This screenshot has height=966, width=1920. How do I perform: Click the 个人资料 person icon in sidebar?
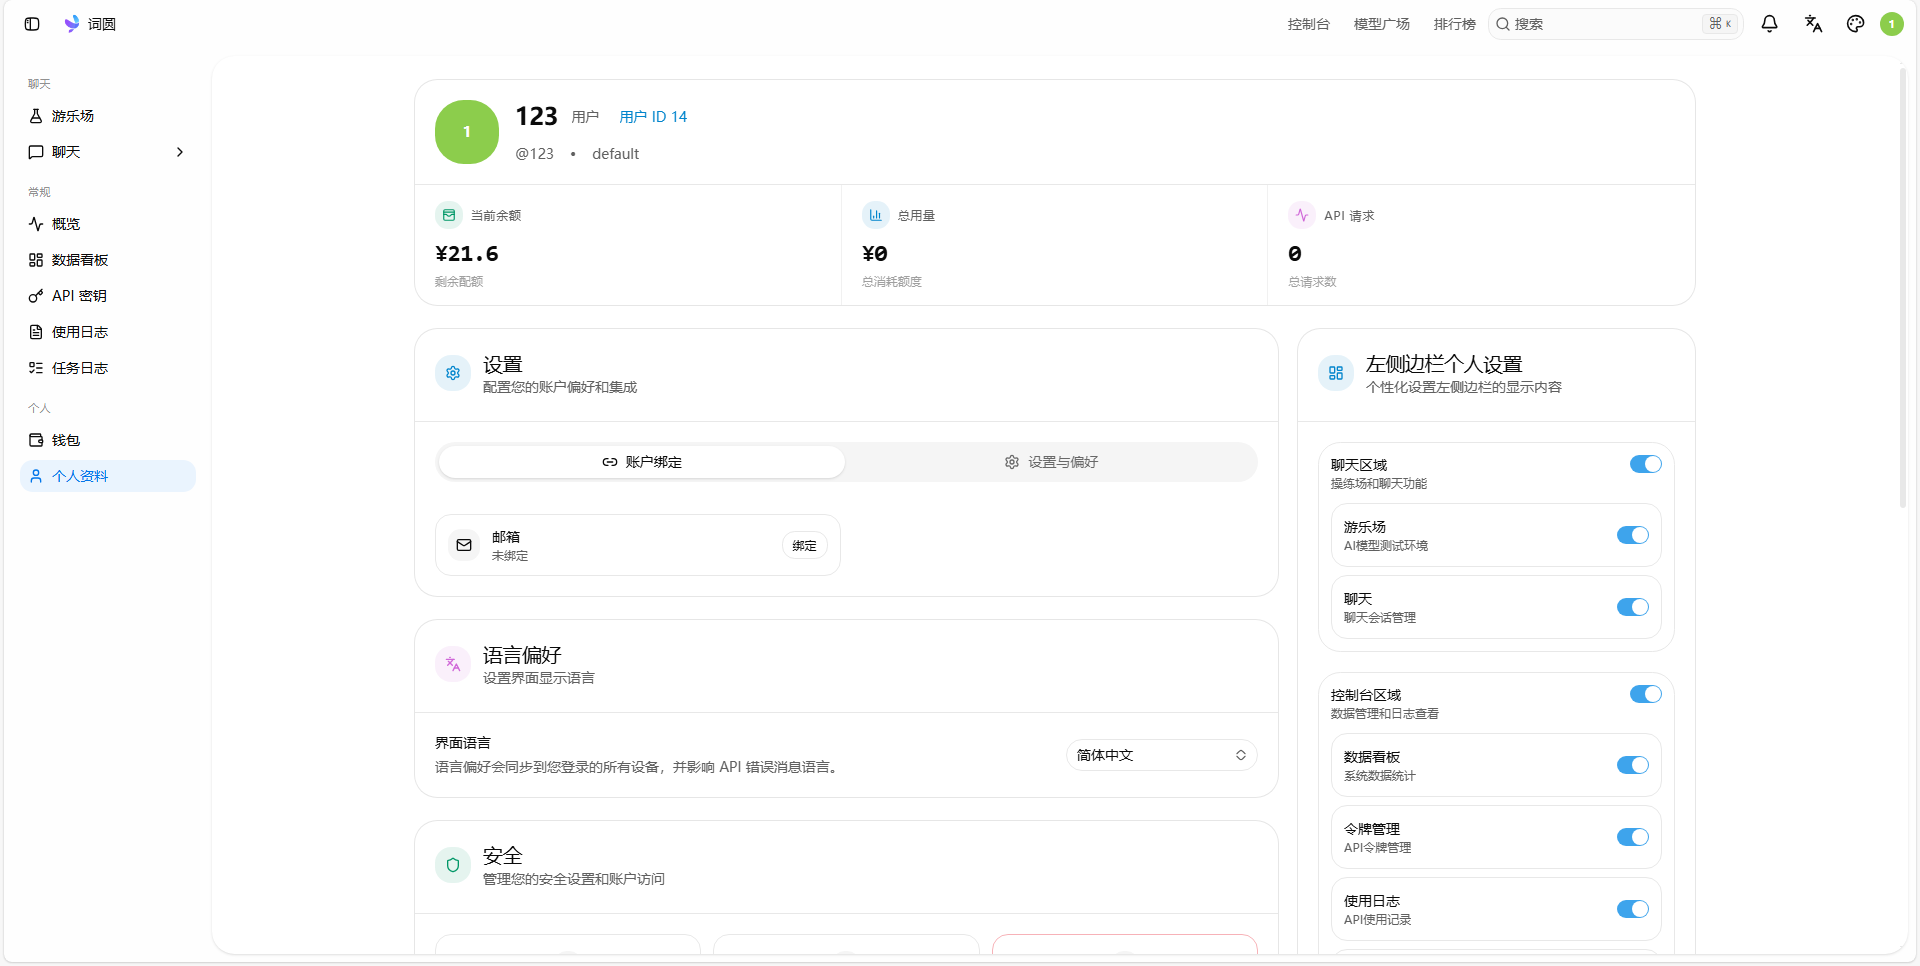[x=36, y=476]
